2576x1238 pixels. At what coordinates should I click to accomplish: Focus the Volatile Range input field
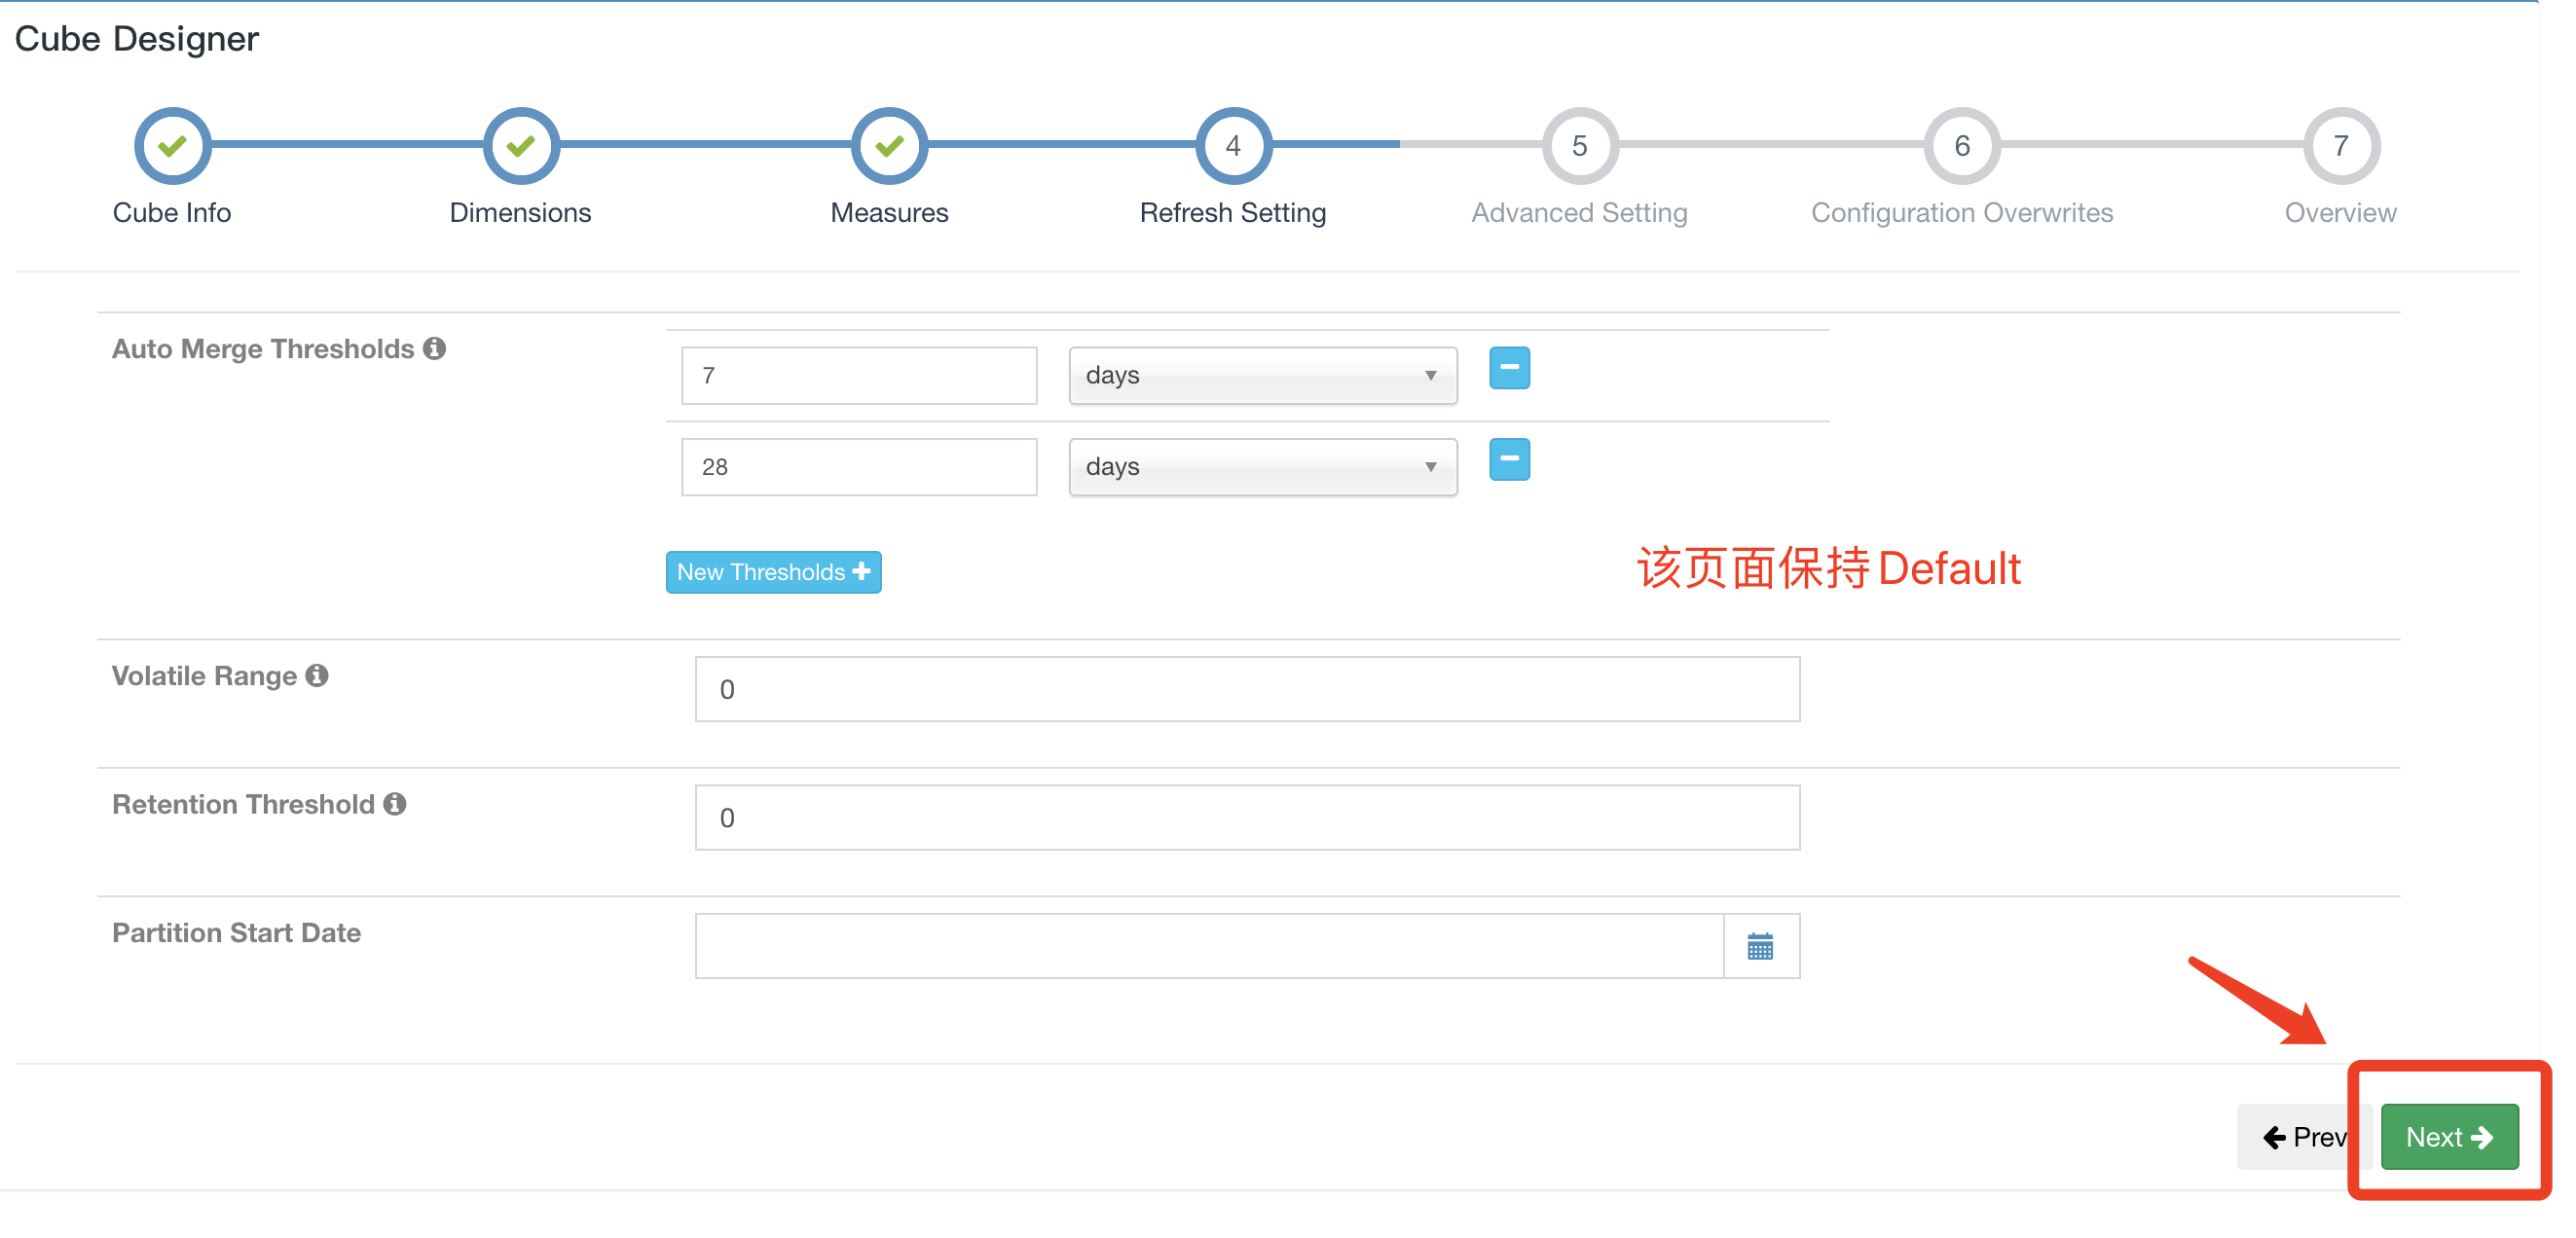(1246, 689)
